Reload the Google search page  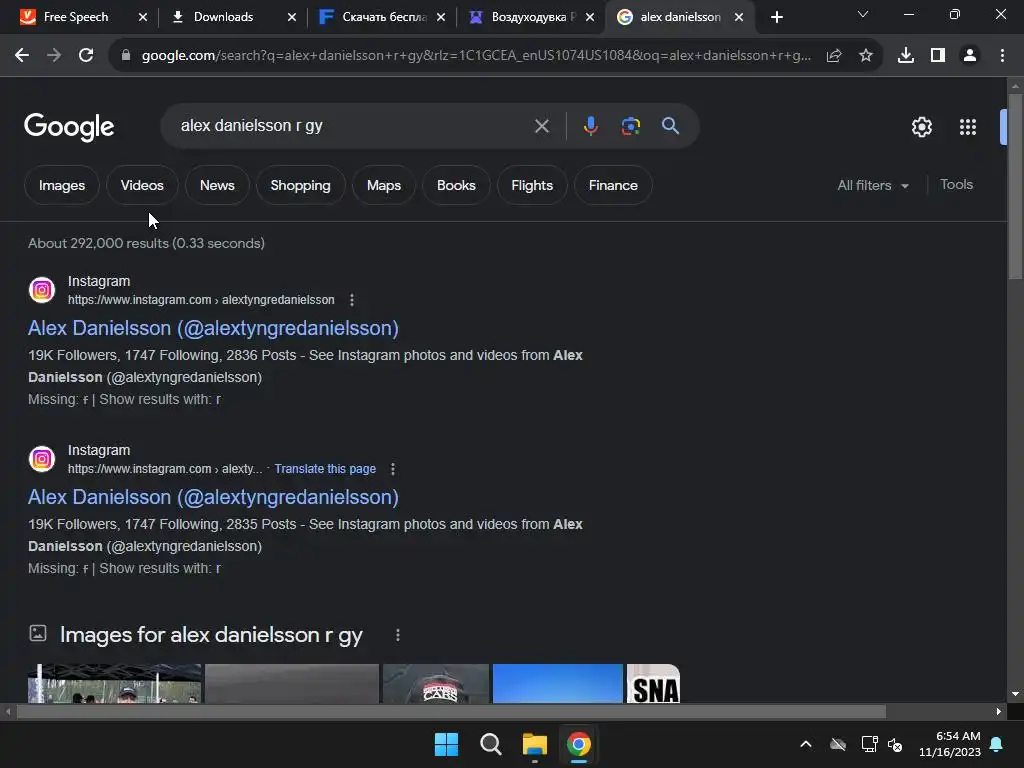coord(86,56)
